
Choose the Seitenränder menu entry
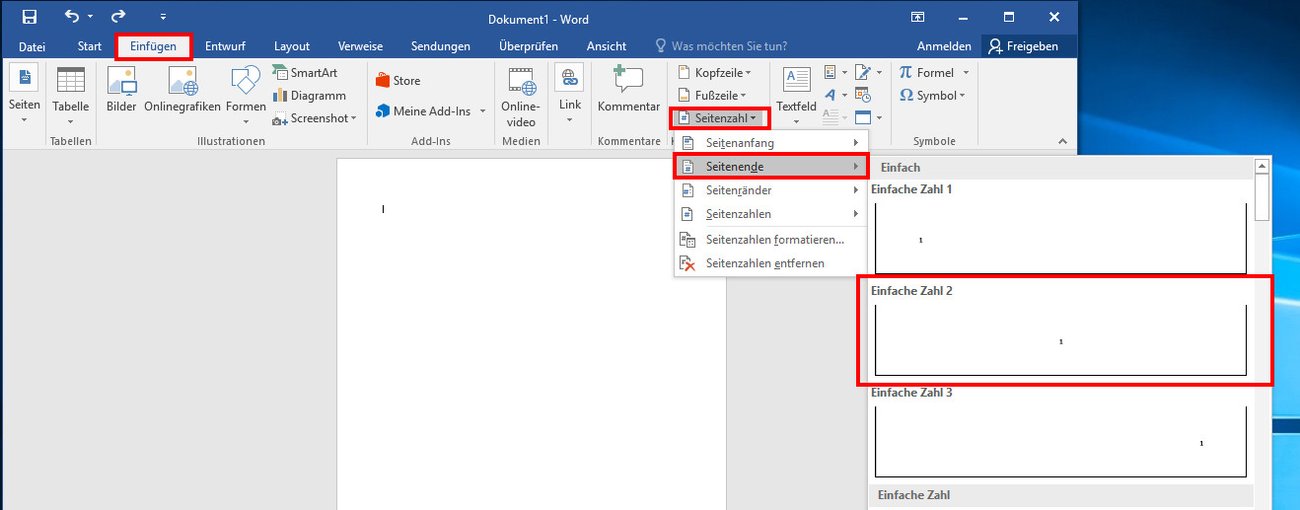[x=770, y=190]
